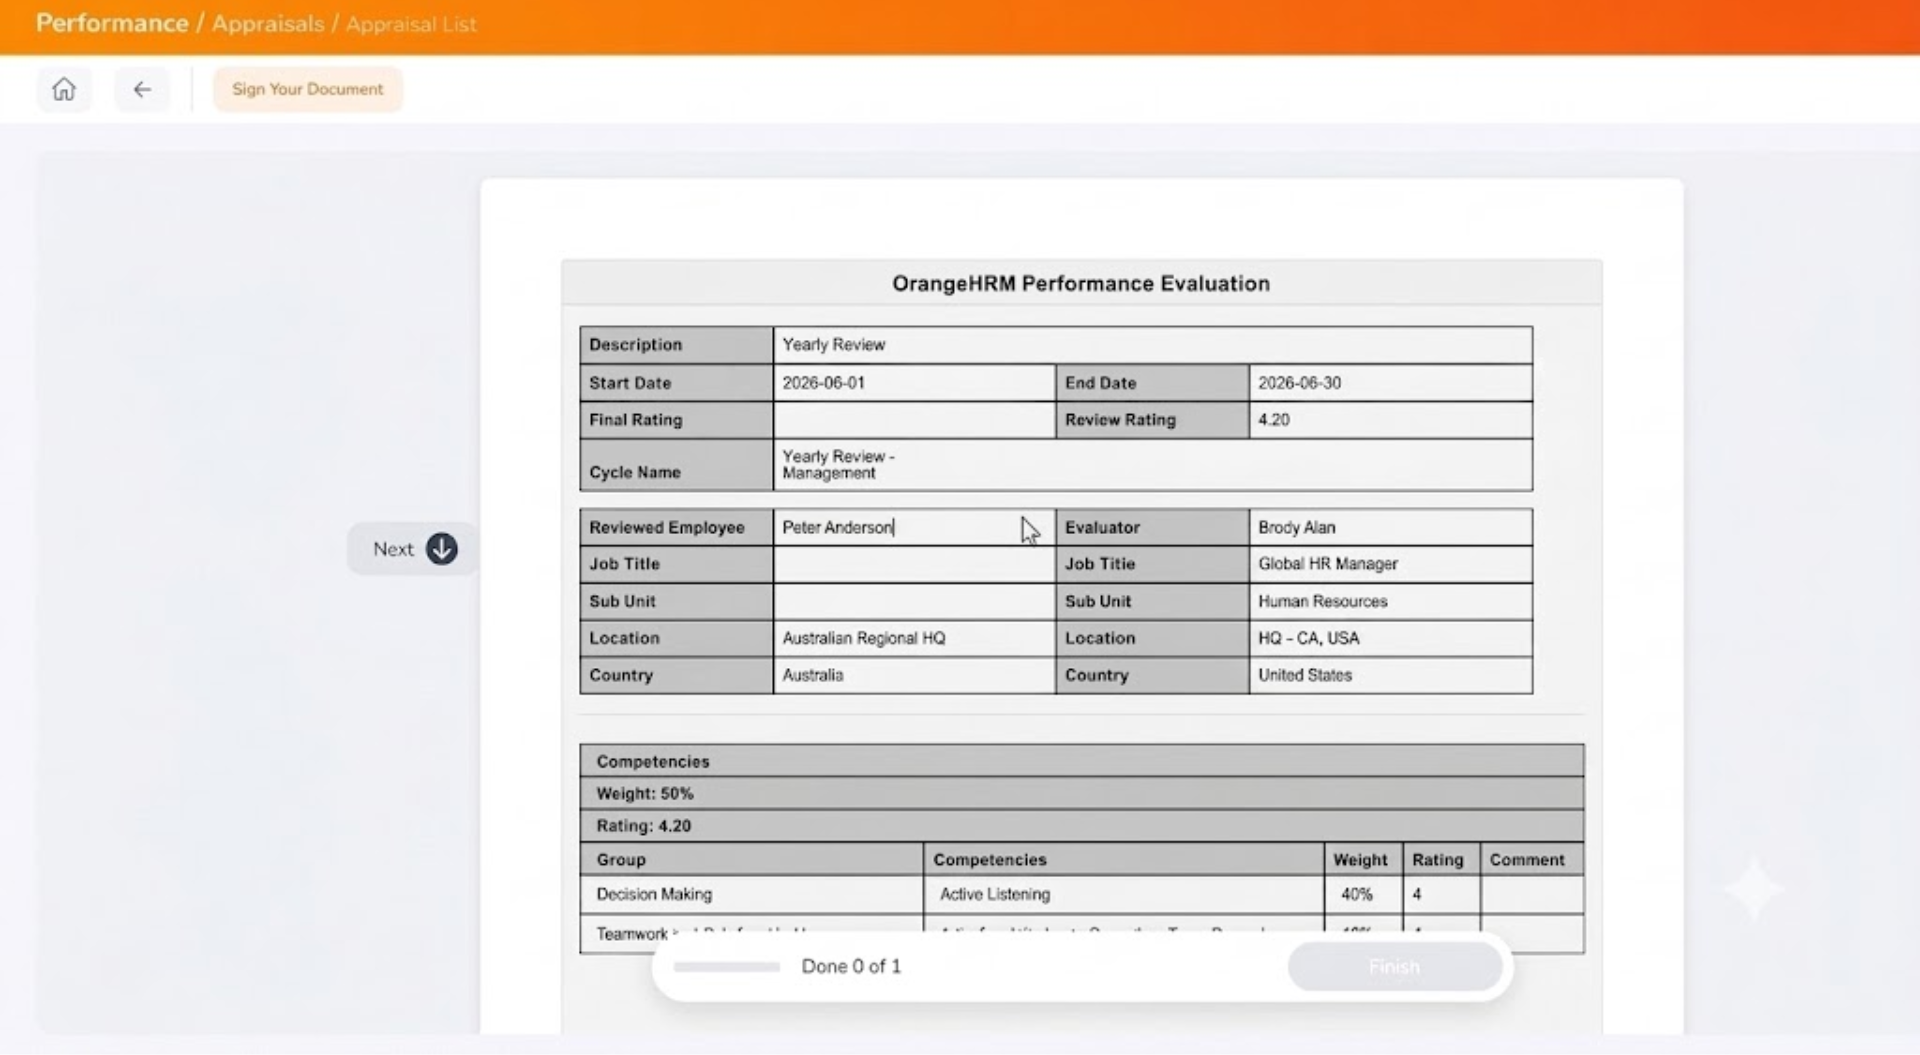The height and width of the screenshot is (1055, 1920).
Task: Click 'Done 0 of 1' status text
Action: [851, 967]
